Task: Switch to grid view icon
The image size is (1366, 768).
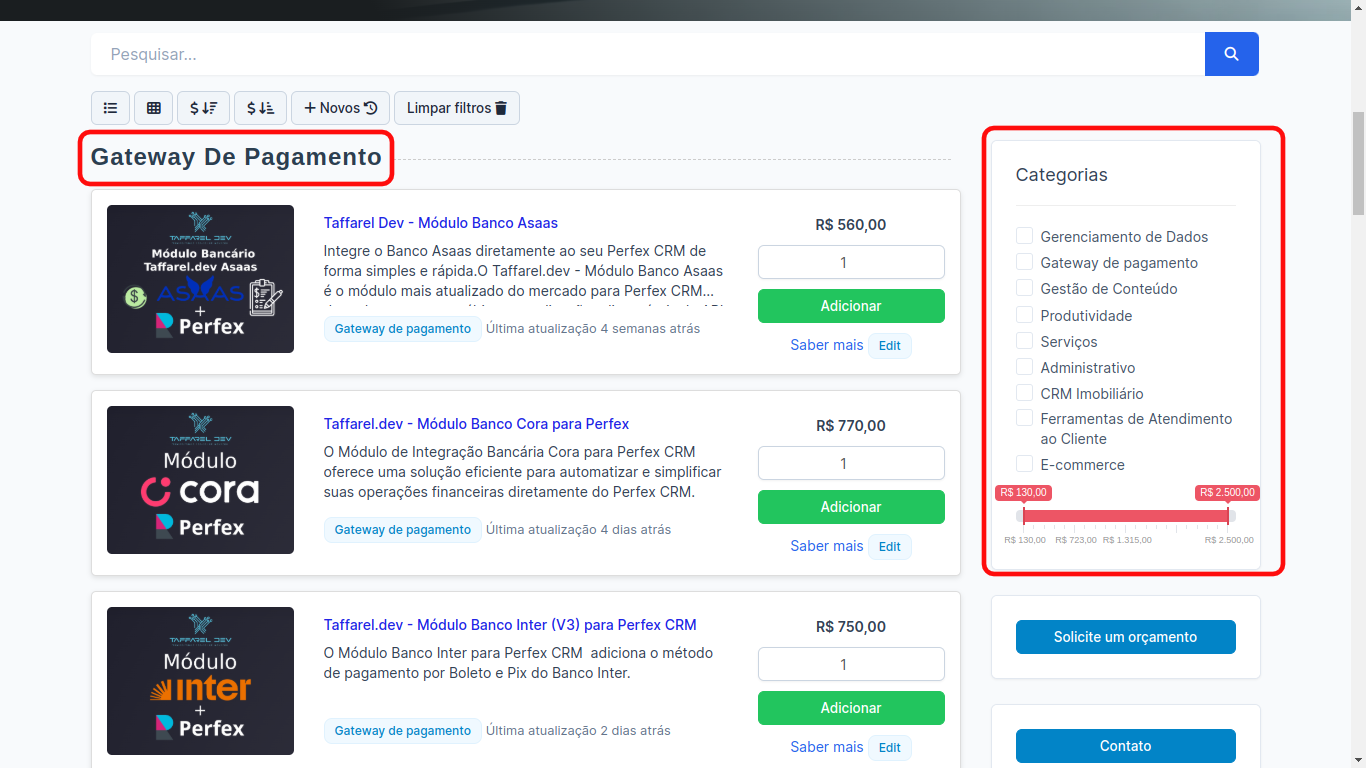Action: click(153, 107)
